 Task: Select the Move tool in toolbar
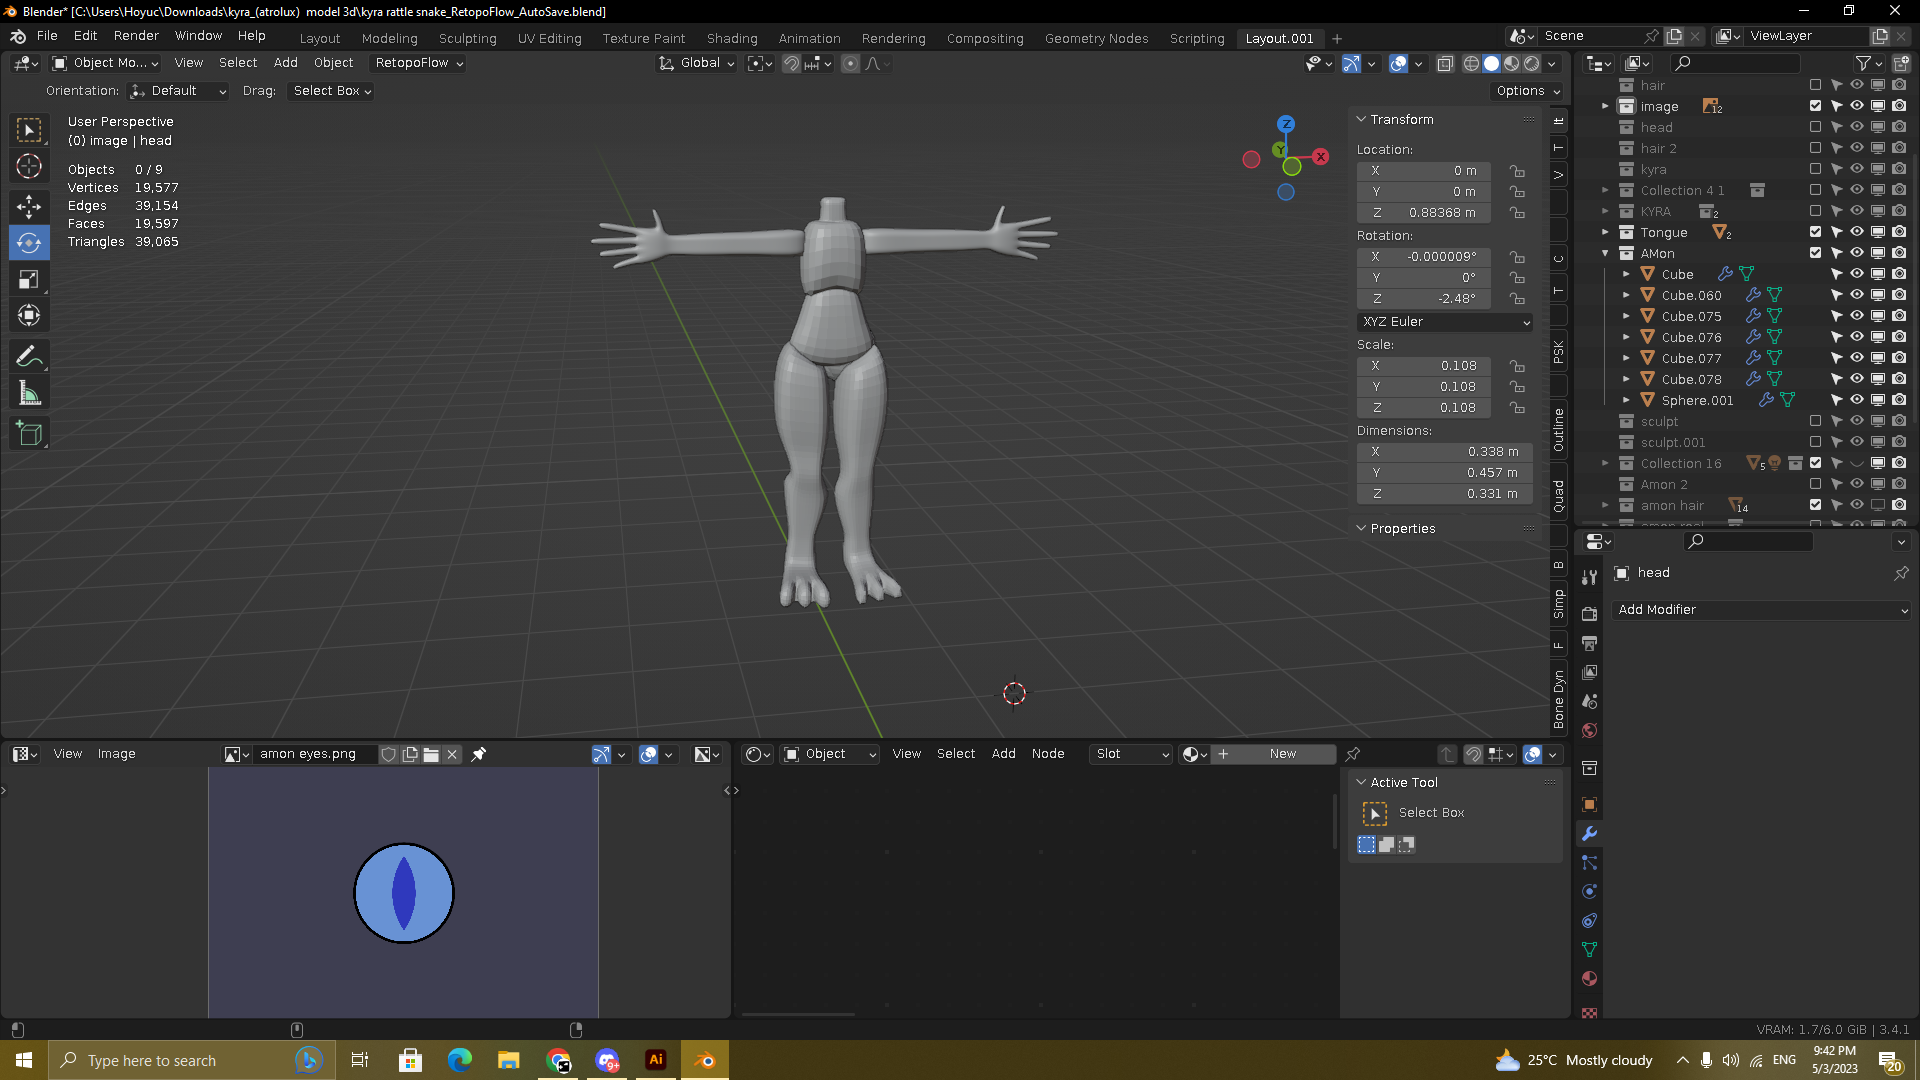pyautogui.click(x=29, y=206)
